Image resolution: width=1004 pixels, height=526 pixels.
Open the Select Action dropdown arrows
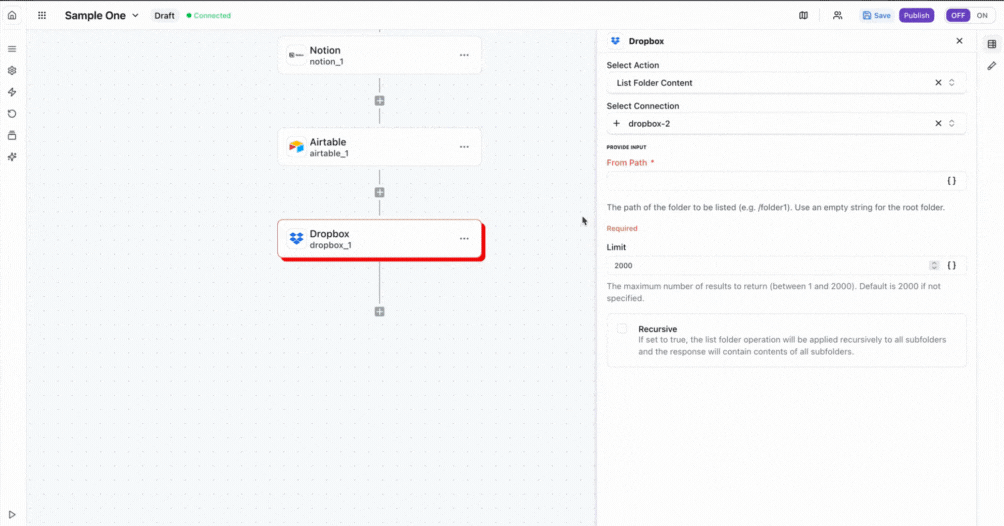tap(951, 83)
